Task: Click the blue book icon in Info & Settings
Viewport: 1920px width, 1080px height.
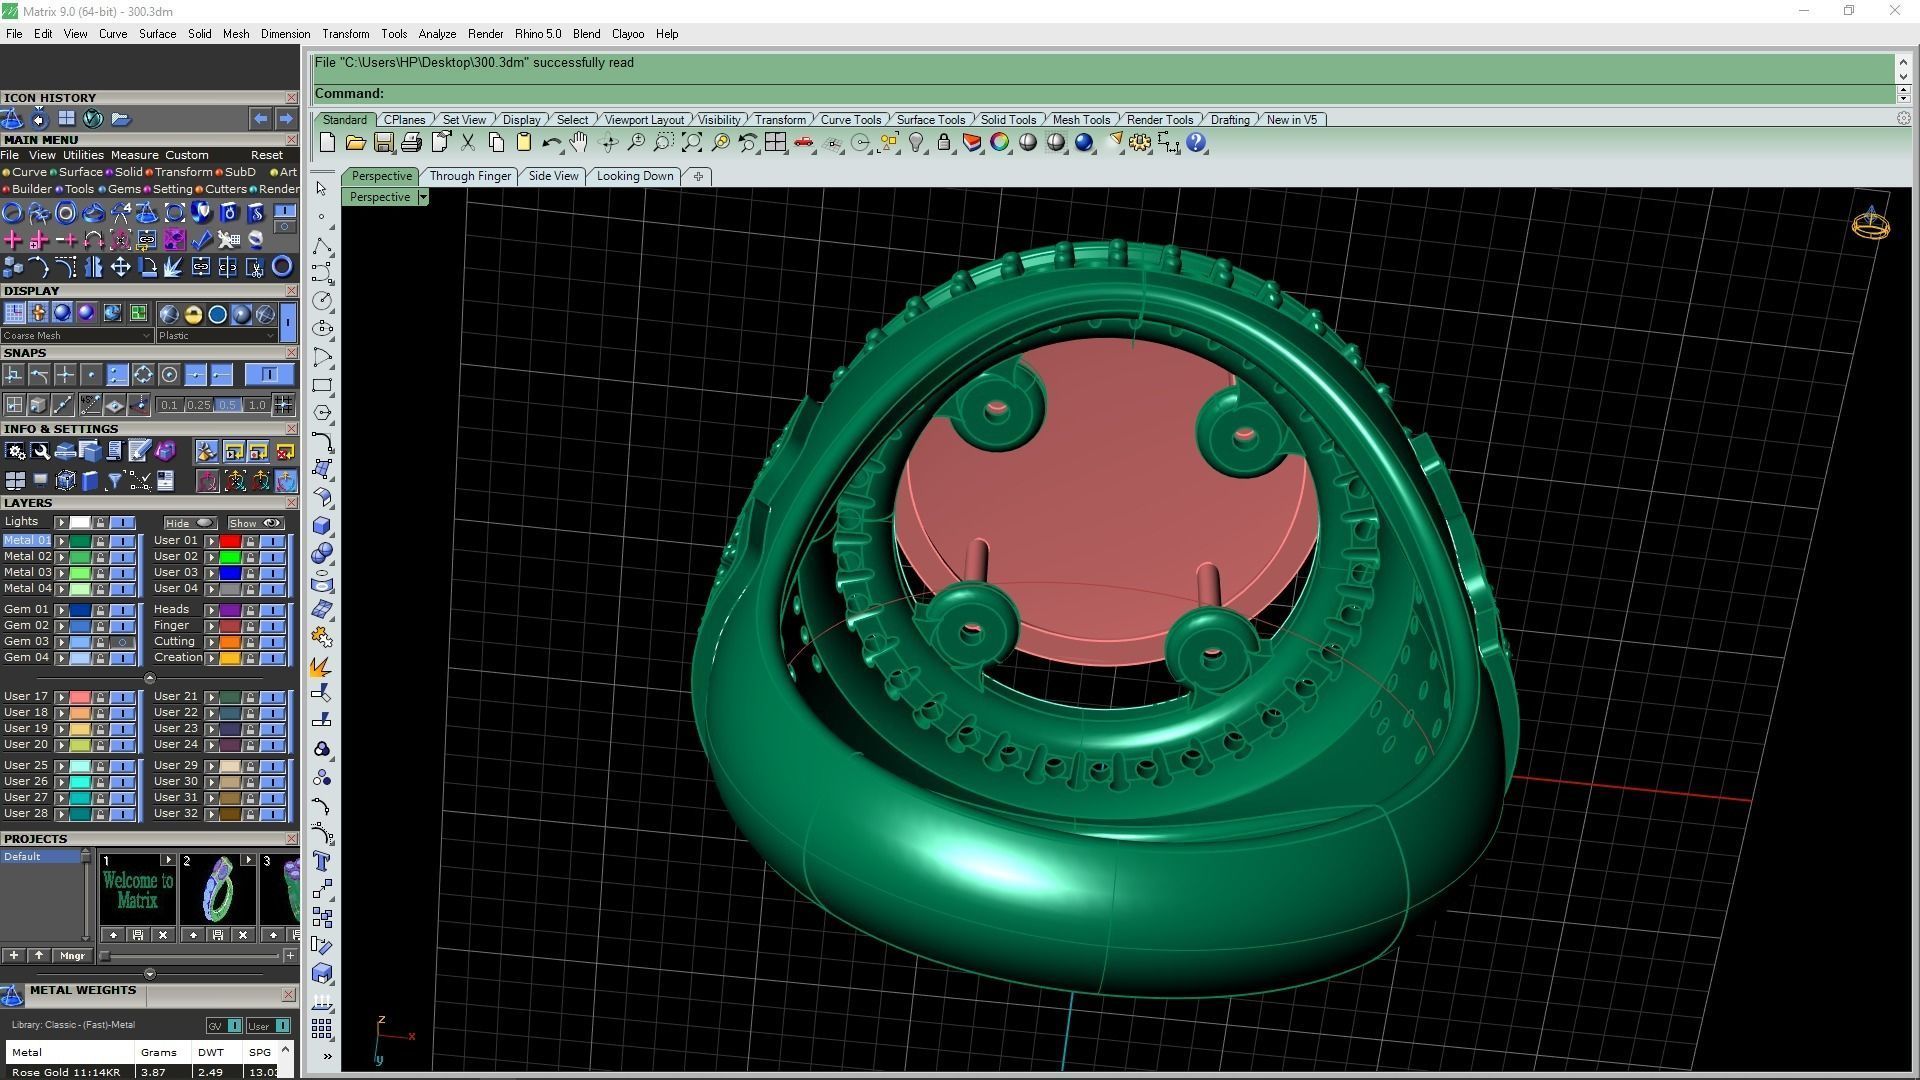Action: click(x=90, y=481)
